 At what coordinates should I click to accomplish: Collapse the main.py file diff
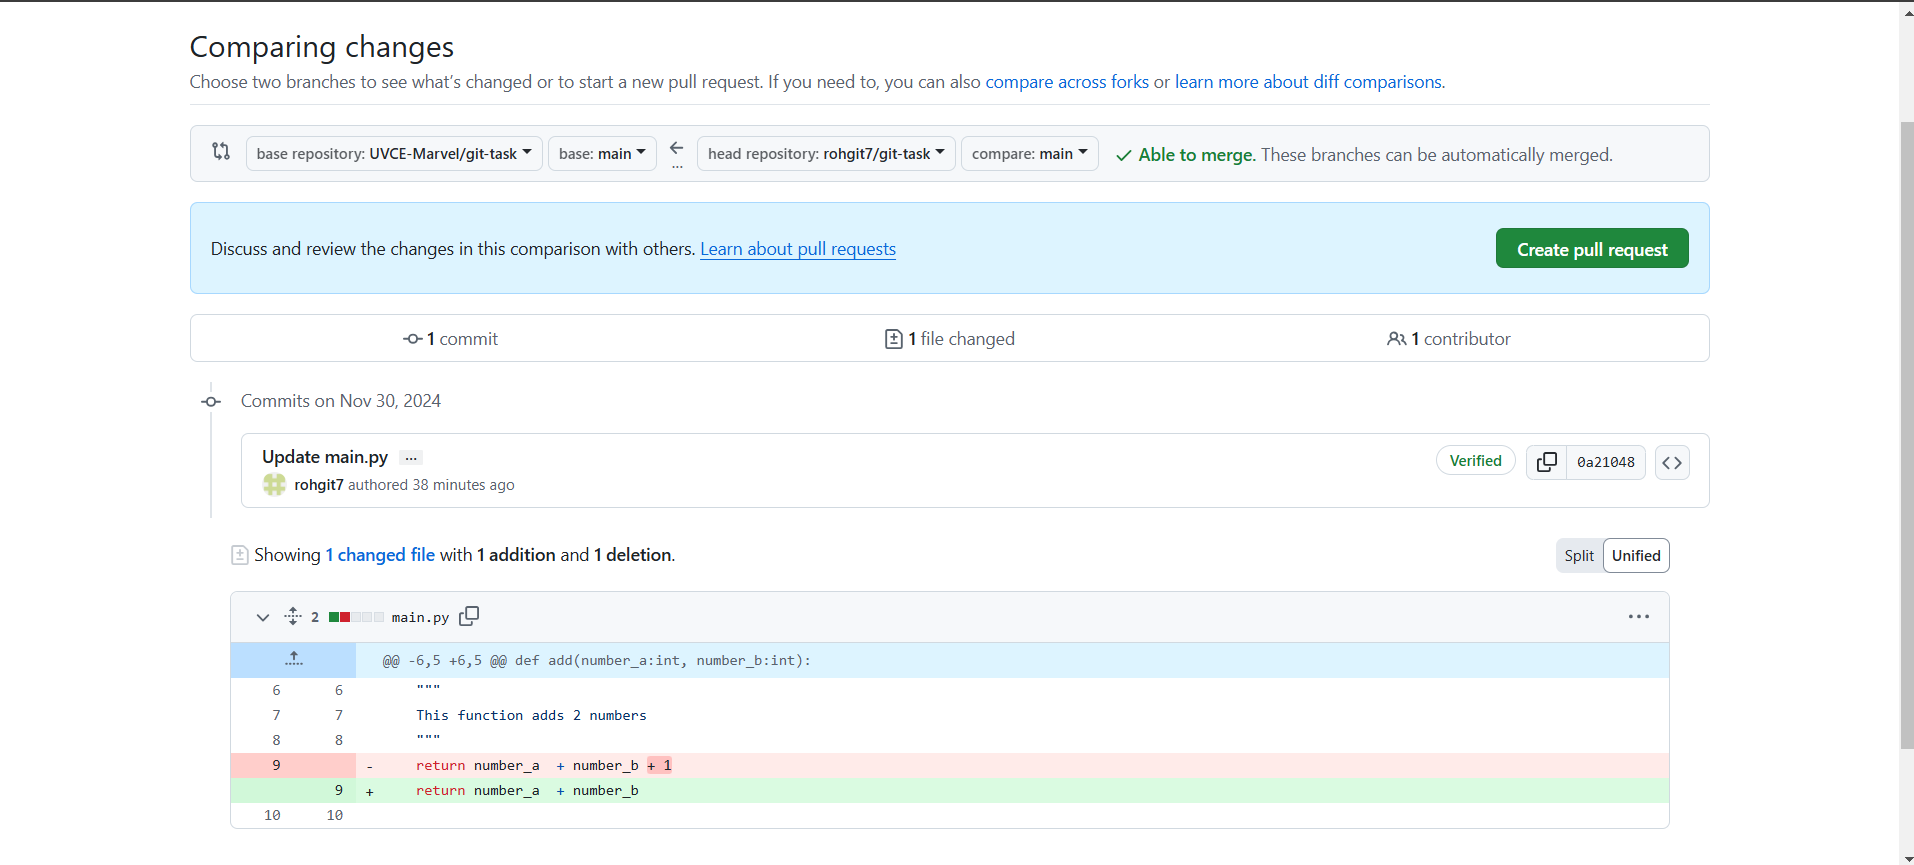[x=262, y=617]
